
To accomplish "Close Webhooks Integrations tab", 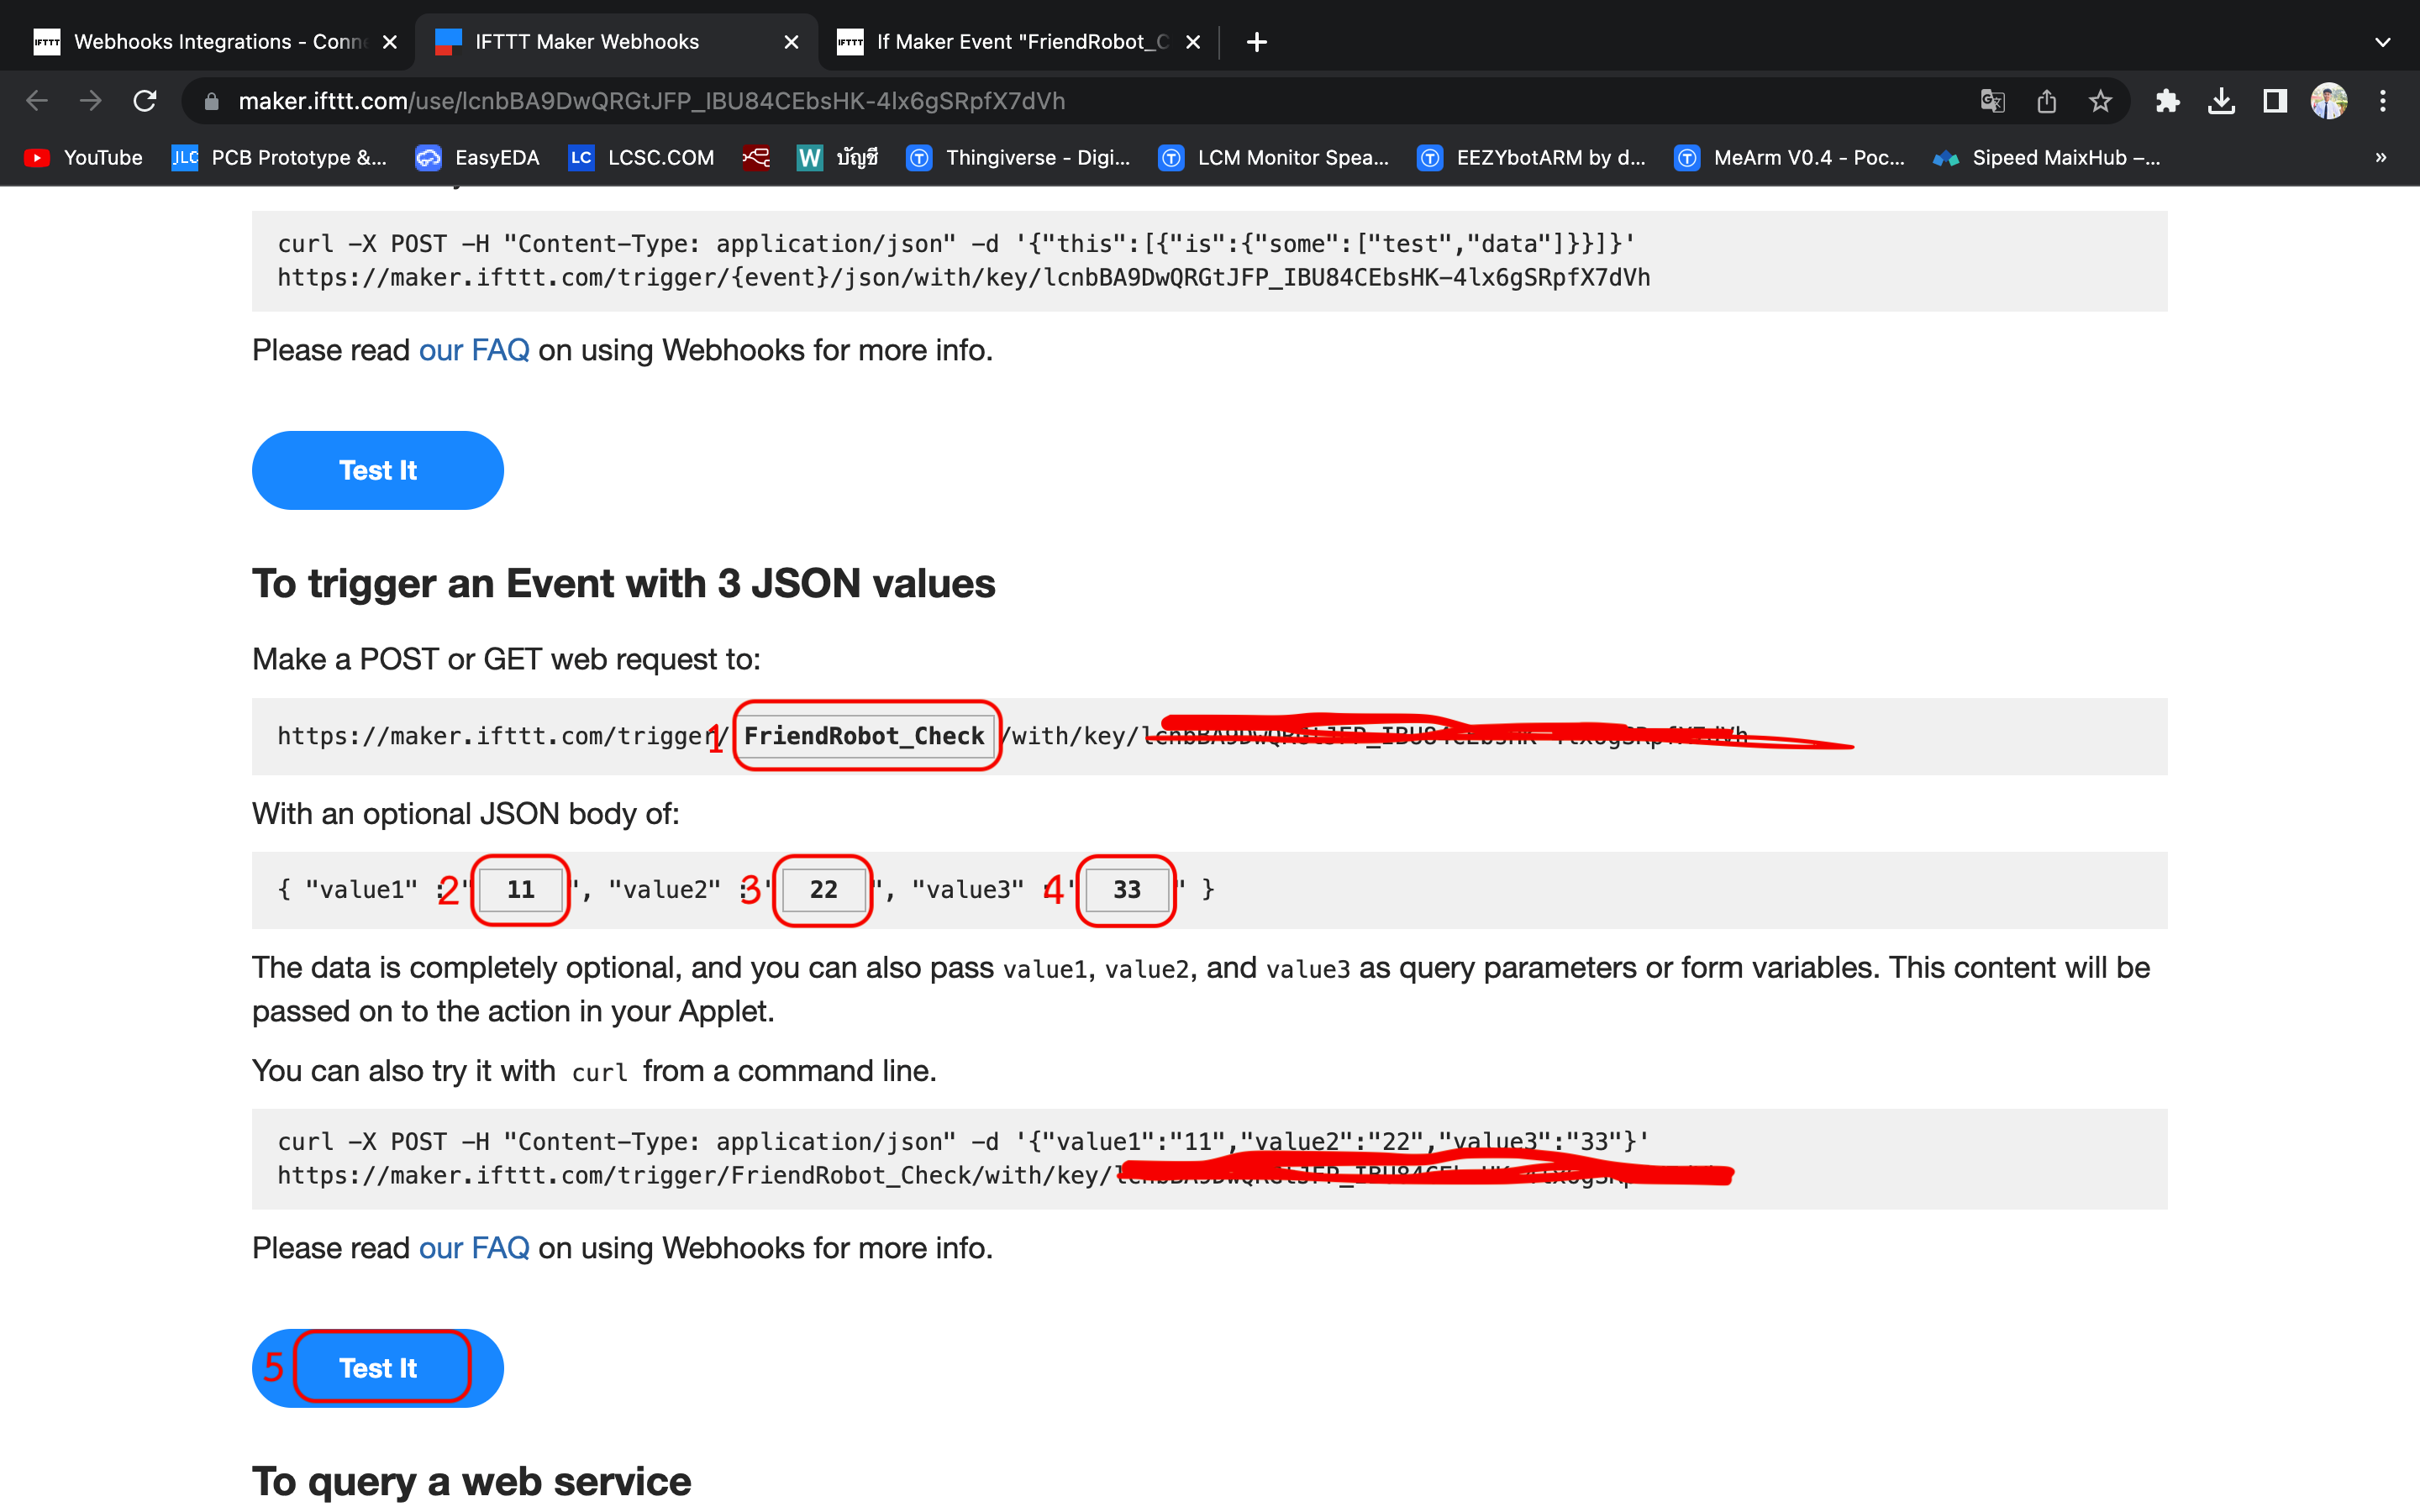I will point(390,42).
